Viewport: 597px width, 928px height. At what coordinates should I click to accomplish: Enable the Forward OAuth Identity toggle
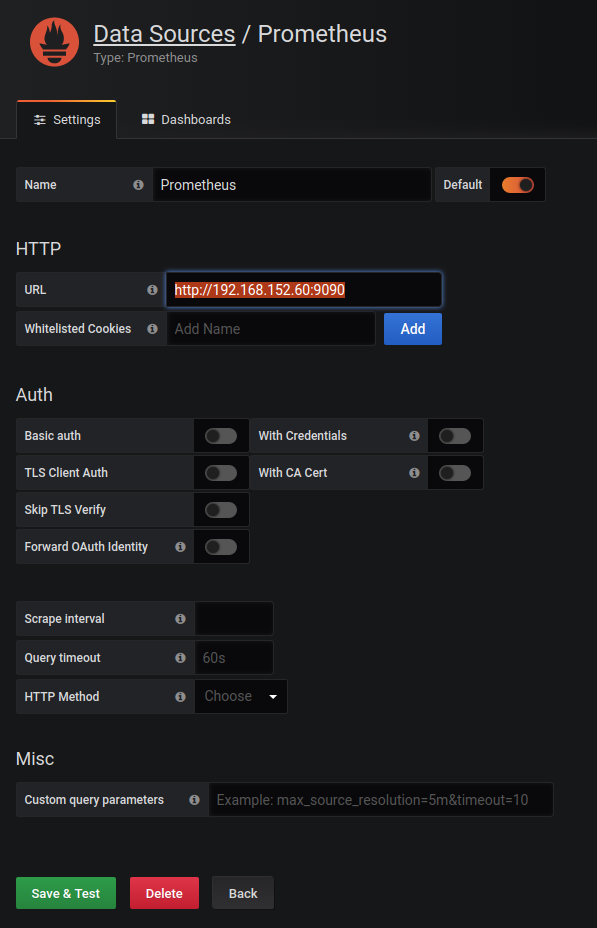pos(221,547)
